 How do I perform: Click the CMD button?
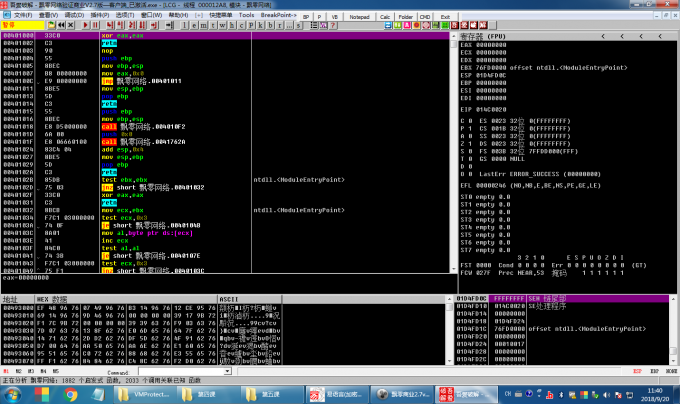(x=425, y=17)
